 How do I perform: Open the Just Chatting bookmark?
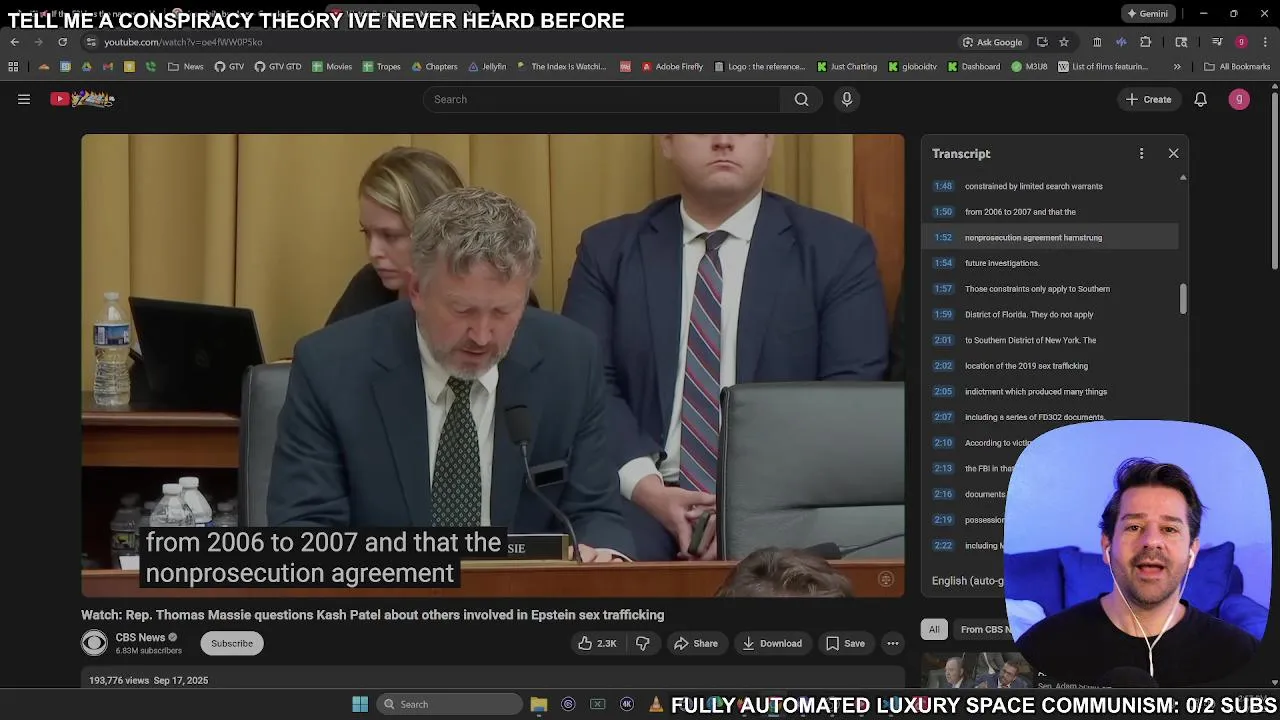click(x=847, y=67)
